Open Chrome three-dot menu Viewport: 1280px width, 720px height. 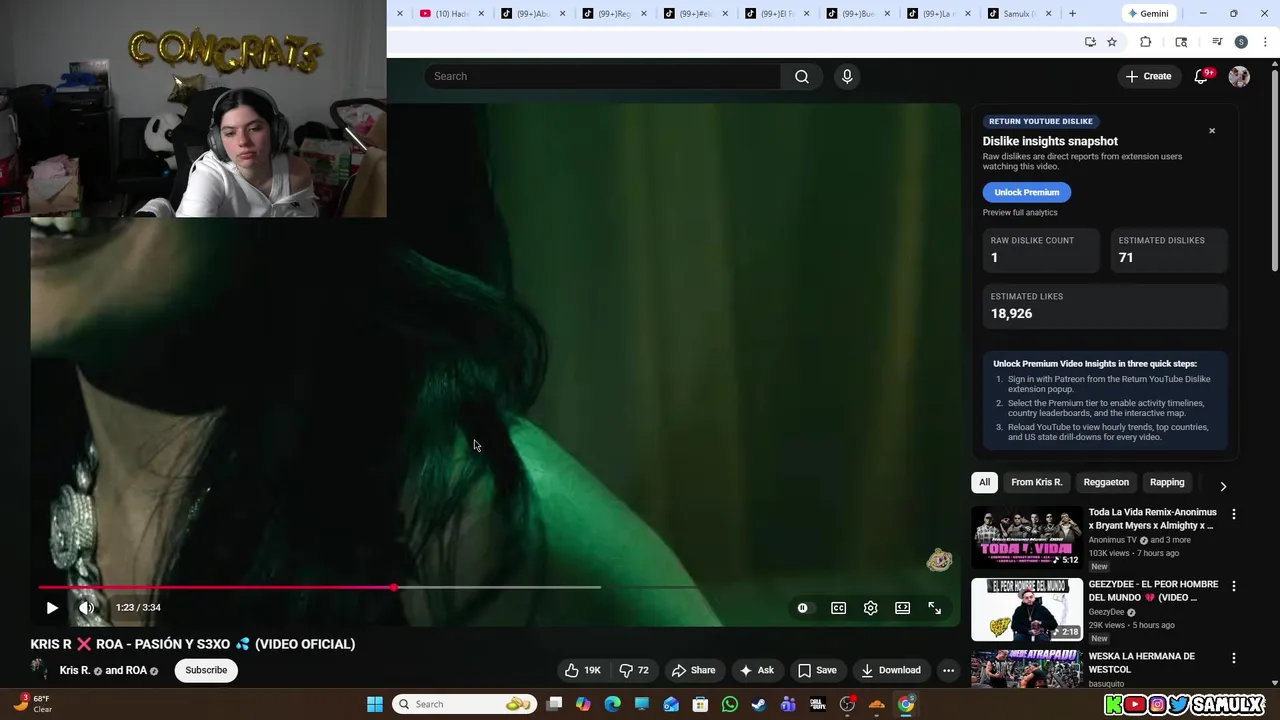1266,42
